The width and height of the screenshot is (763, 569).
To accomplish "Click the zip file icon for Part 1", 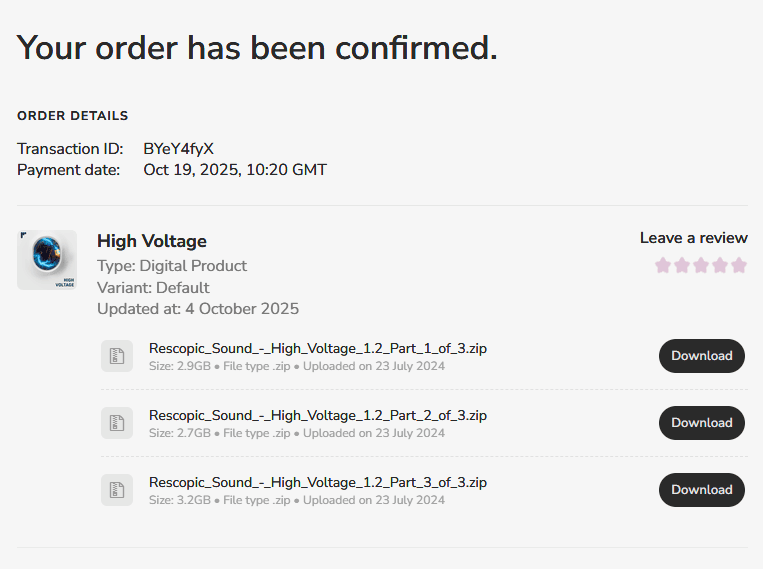I will click(117, 356).
